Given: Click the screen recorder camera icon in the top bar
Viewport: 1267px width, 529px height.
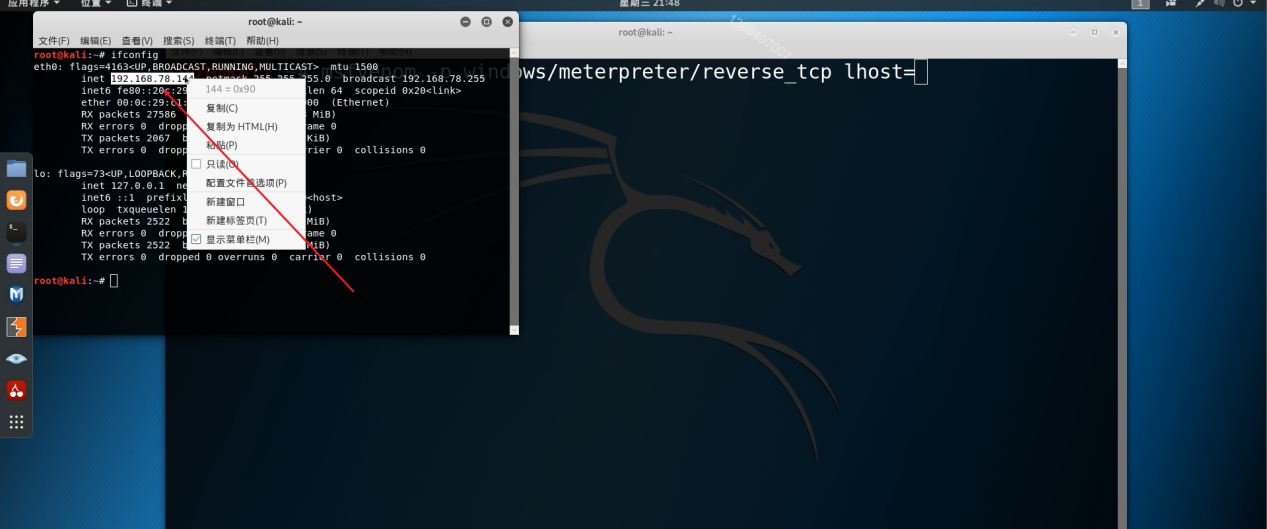Looking at the screenshot, I should (x=1170, y=4).
